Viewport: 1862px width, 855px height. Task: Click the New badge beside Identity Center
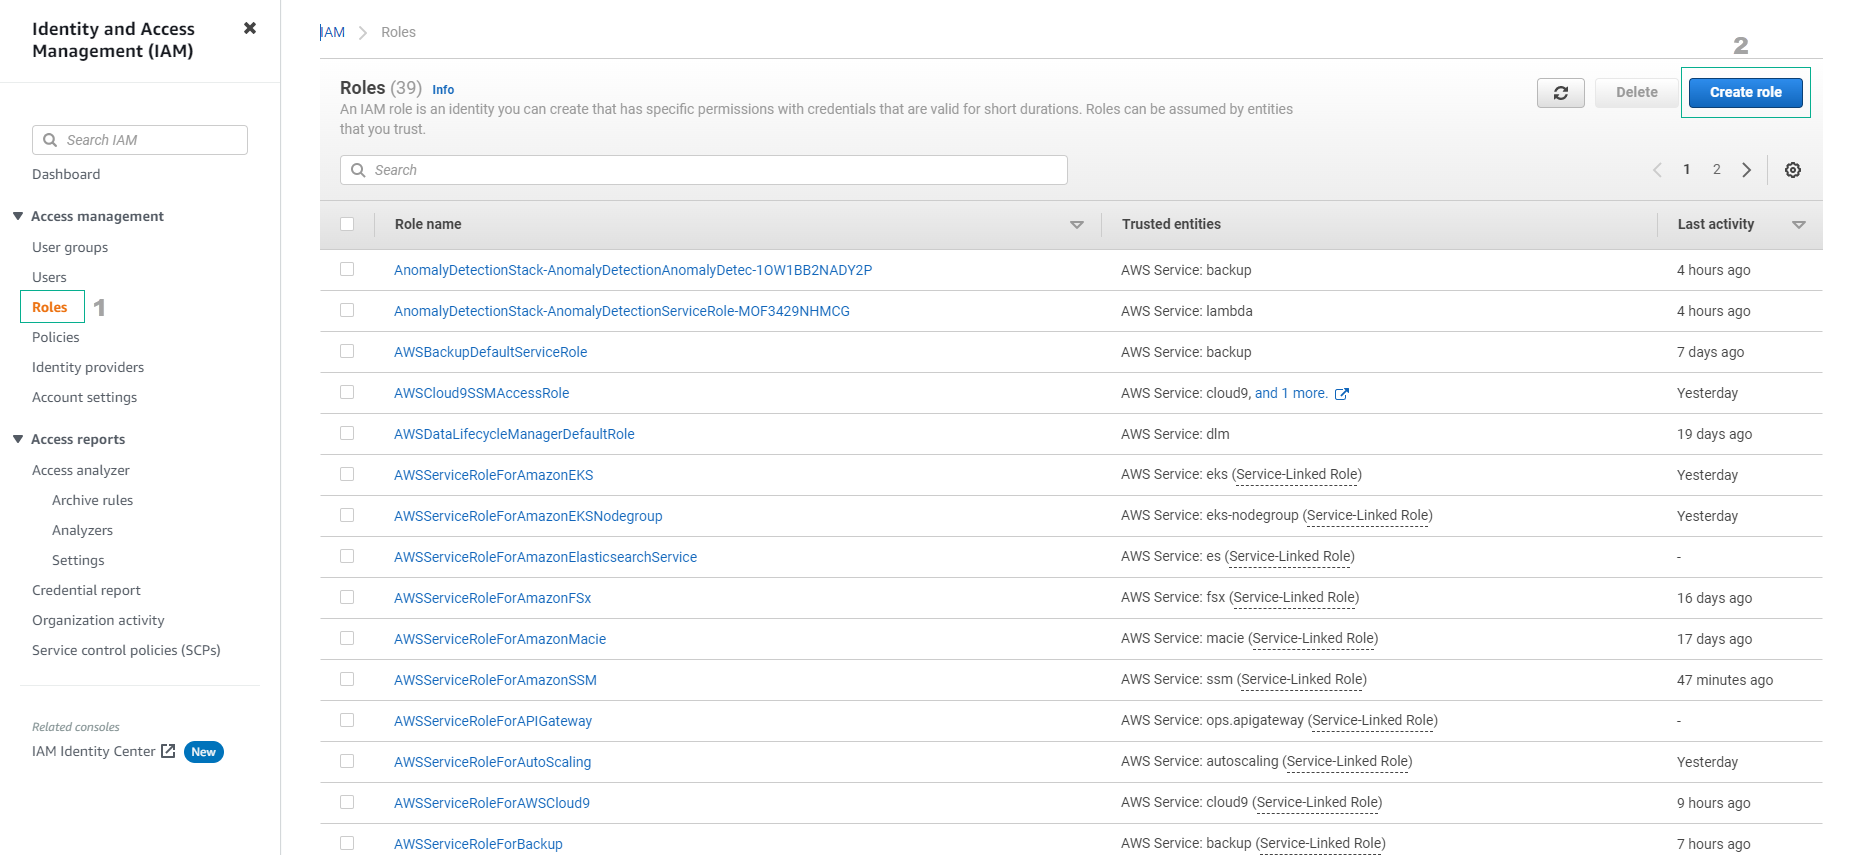point(204,752)
